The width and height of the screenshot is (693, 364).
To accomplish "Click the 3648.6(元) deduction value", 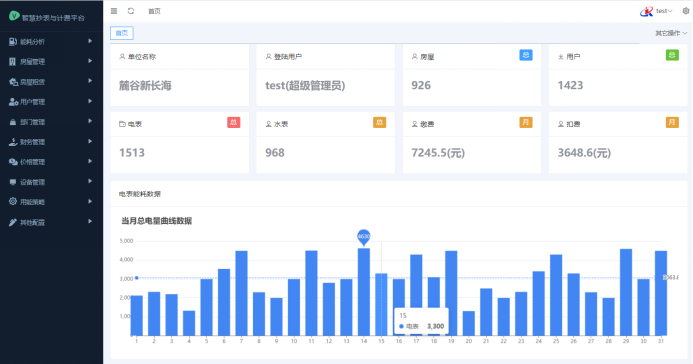I will 584,153.
